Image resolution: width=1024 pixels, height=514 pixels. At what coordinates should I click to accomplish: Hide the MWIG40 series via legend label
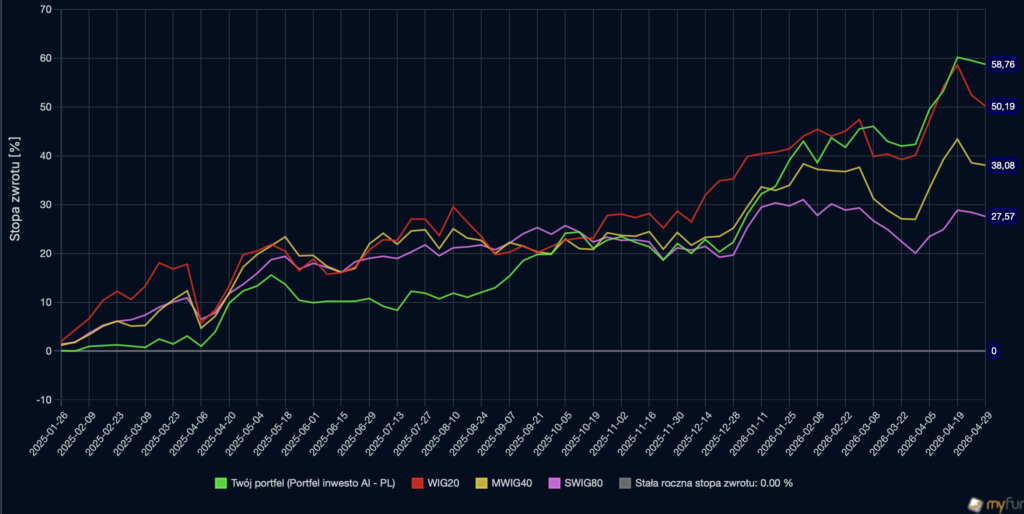(x=510, y=483)
